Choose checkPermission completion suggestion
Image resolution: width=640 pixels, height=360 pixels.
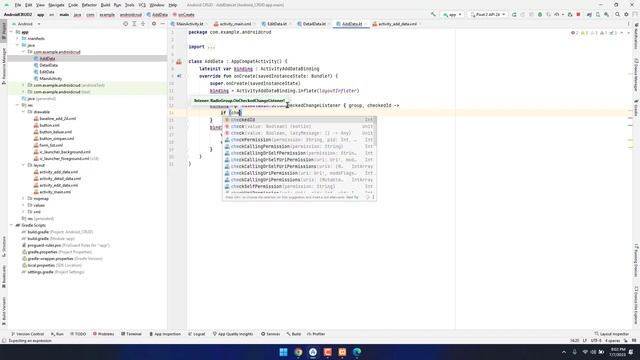click(x=299, y=140)
